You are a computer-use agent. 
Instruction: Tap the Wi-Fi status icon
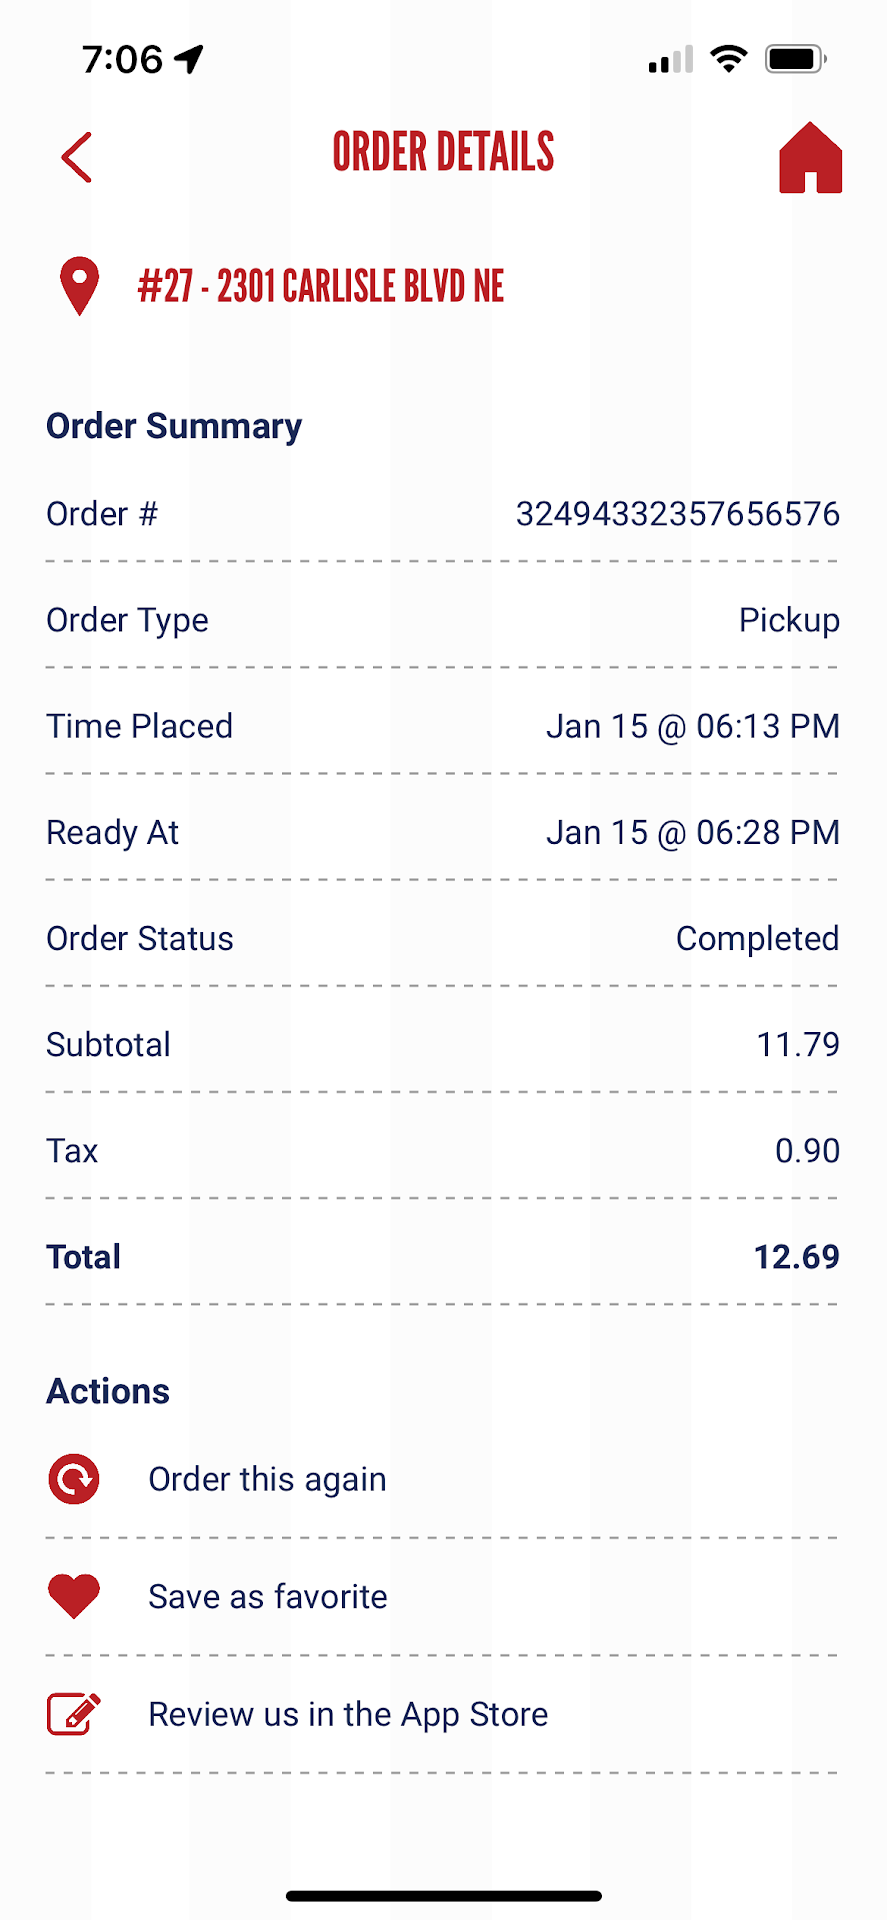tap(729, 59)
